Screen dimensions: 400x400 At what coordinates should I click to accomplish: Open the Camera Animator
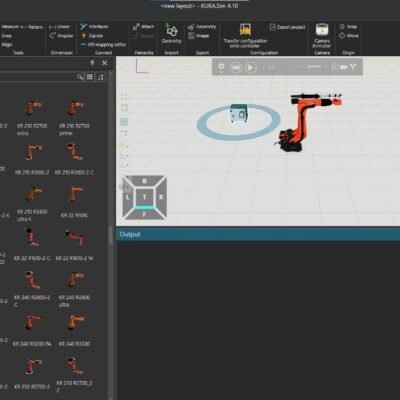coord(322,35)
